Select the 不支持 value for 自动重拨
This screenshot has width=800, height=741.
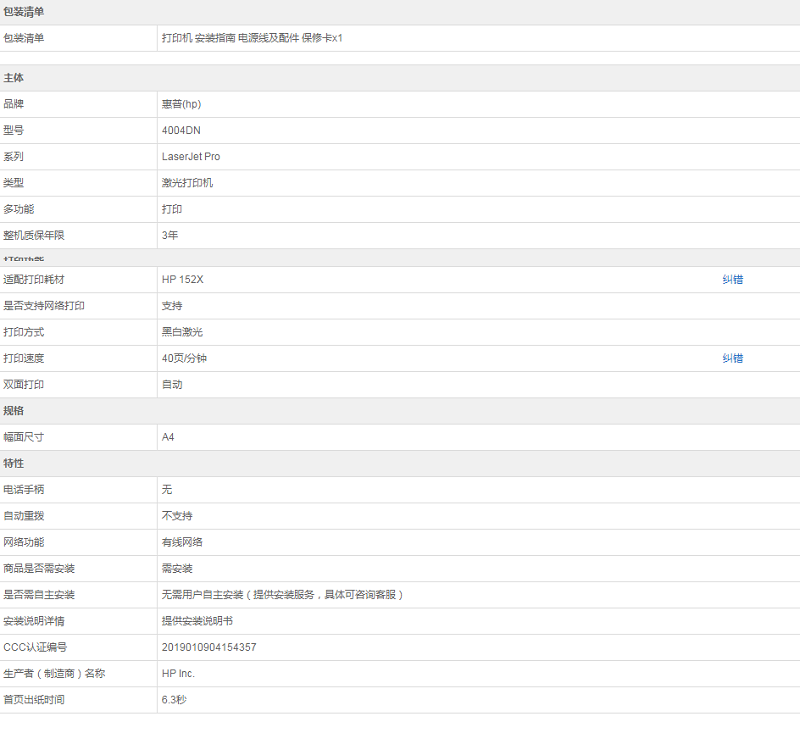(177, 516)
